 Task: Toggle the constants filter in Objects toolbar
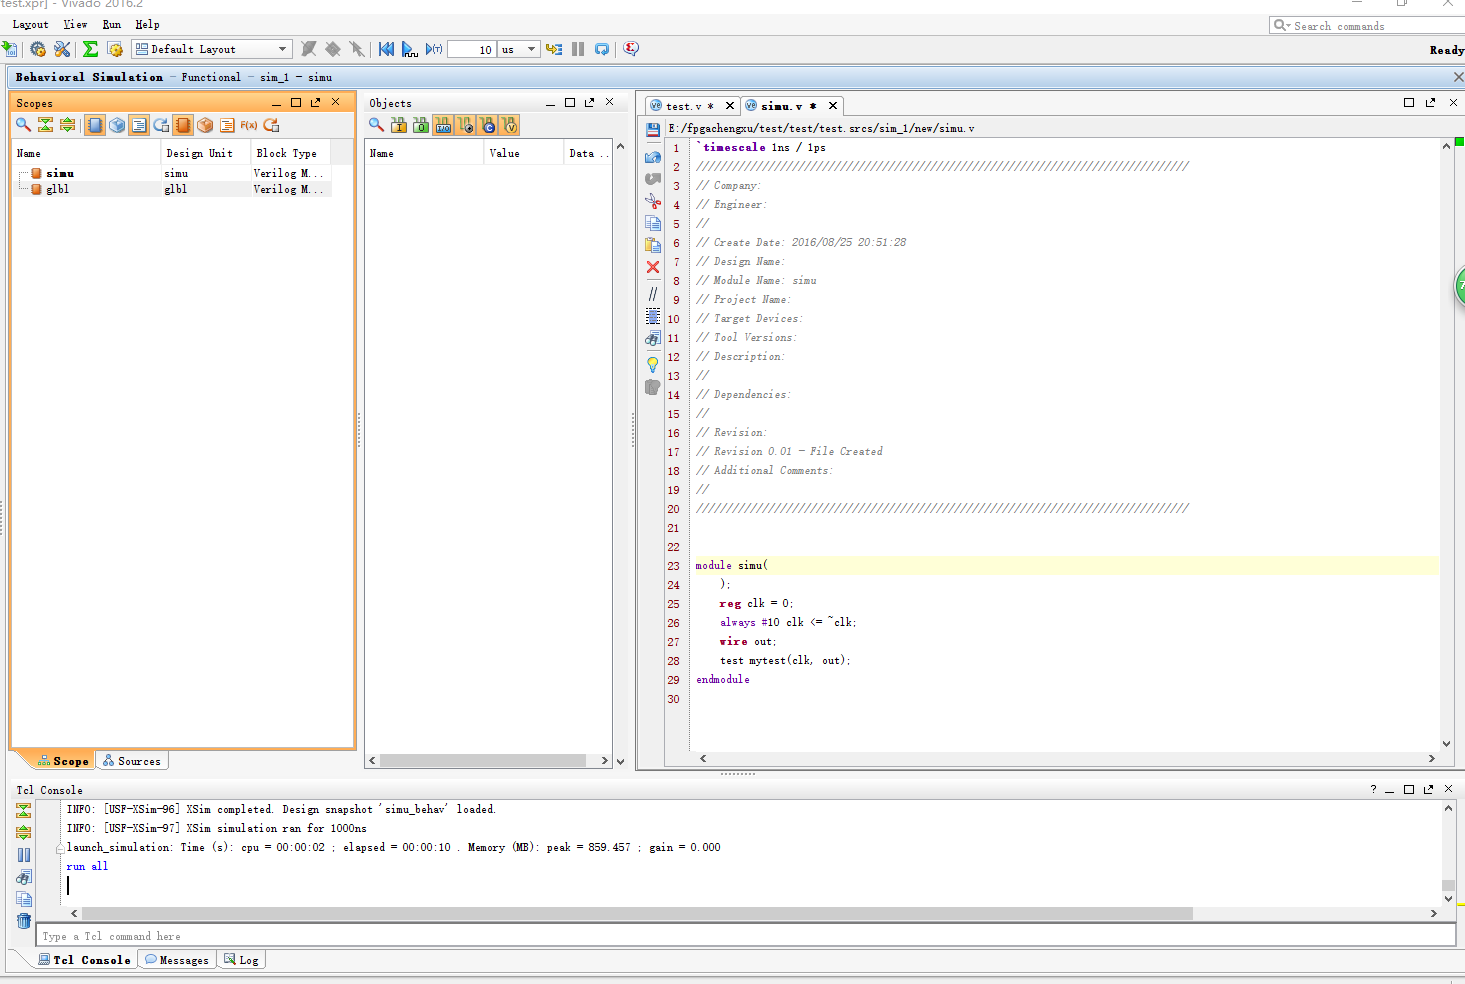[487, 125]
